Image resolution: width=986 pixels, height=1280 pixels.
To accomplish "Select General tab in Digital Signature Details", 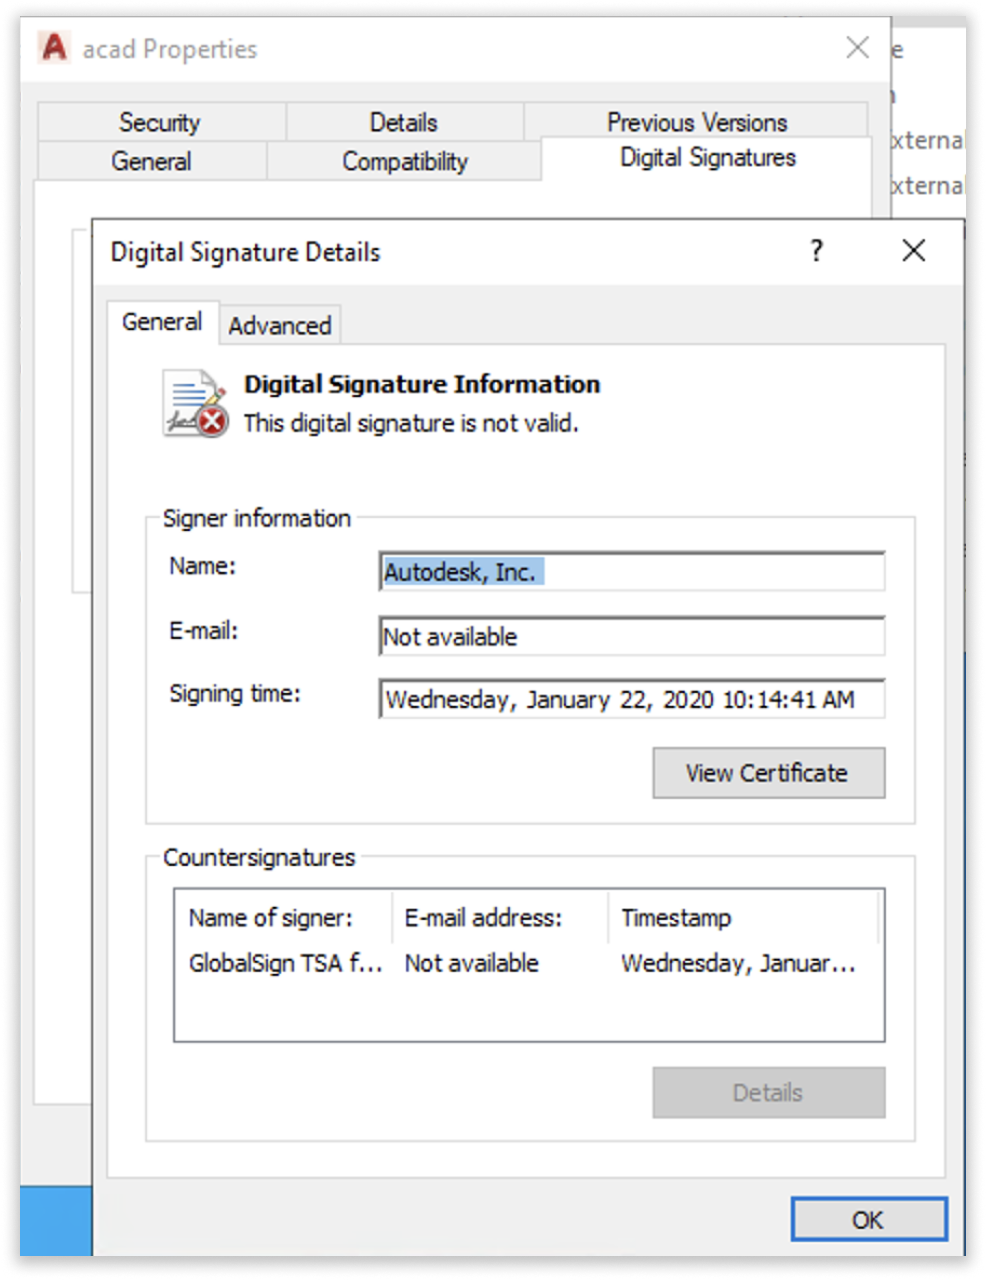I will [162, 322].
